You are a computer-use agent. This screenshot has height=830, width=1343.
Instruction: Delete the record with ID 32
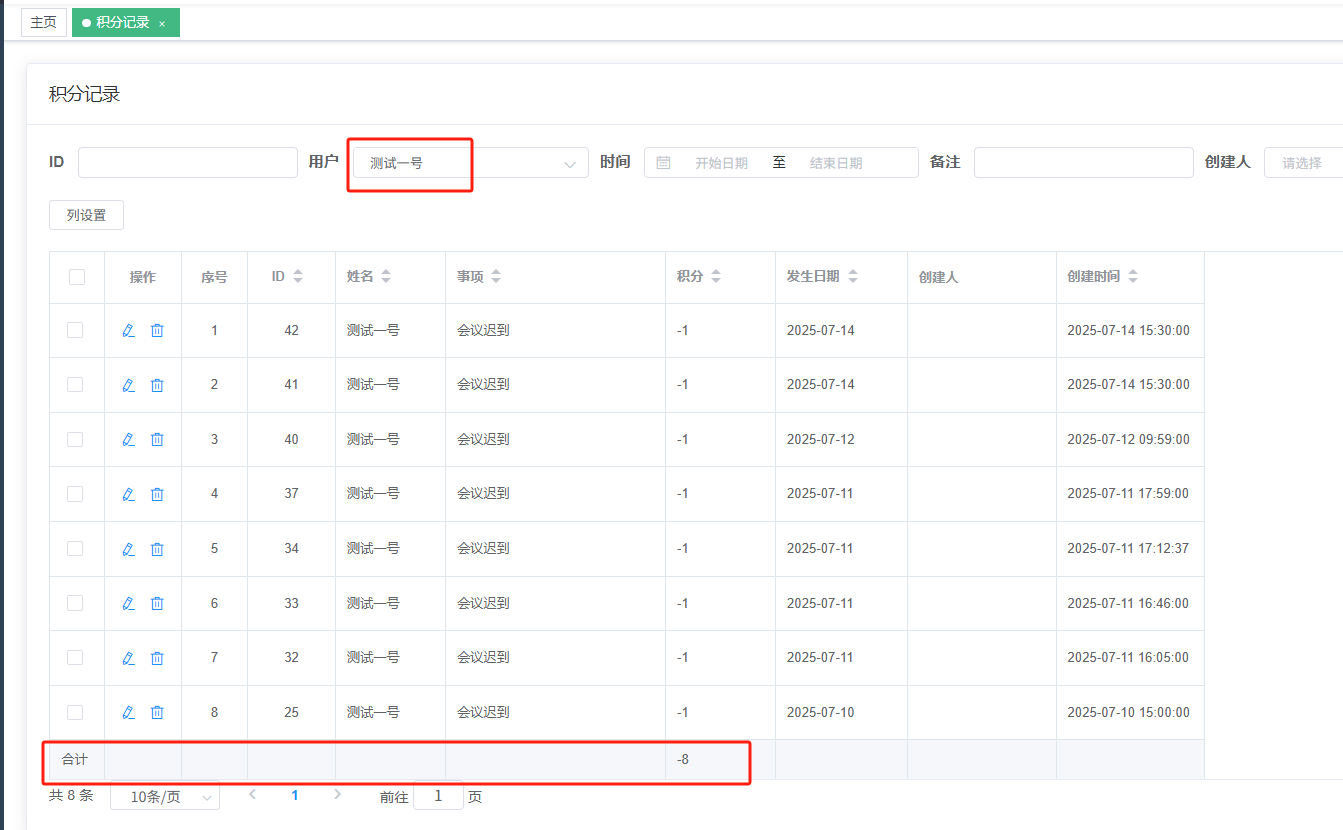click(157, 658)
